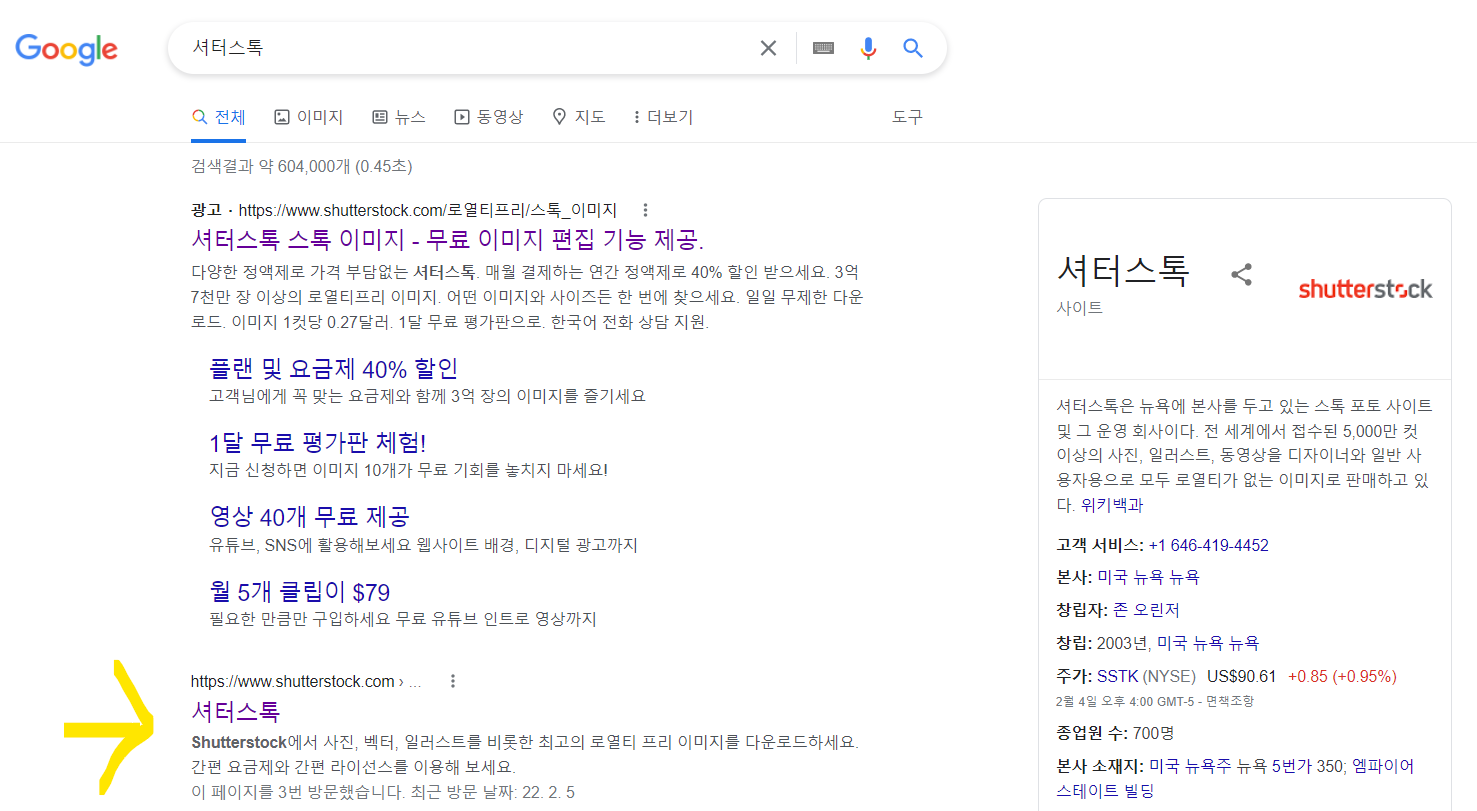Clear the search box with X icon
Image resolution: width=1477 pixels, height=811 pixels.
pos(768,48)
